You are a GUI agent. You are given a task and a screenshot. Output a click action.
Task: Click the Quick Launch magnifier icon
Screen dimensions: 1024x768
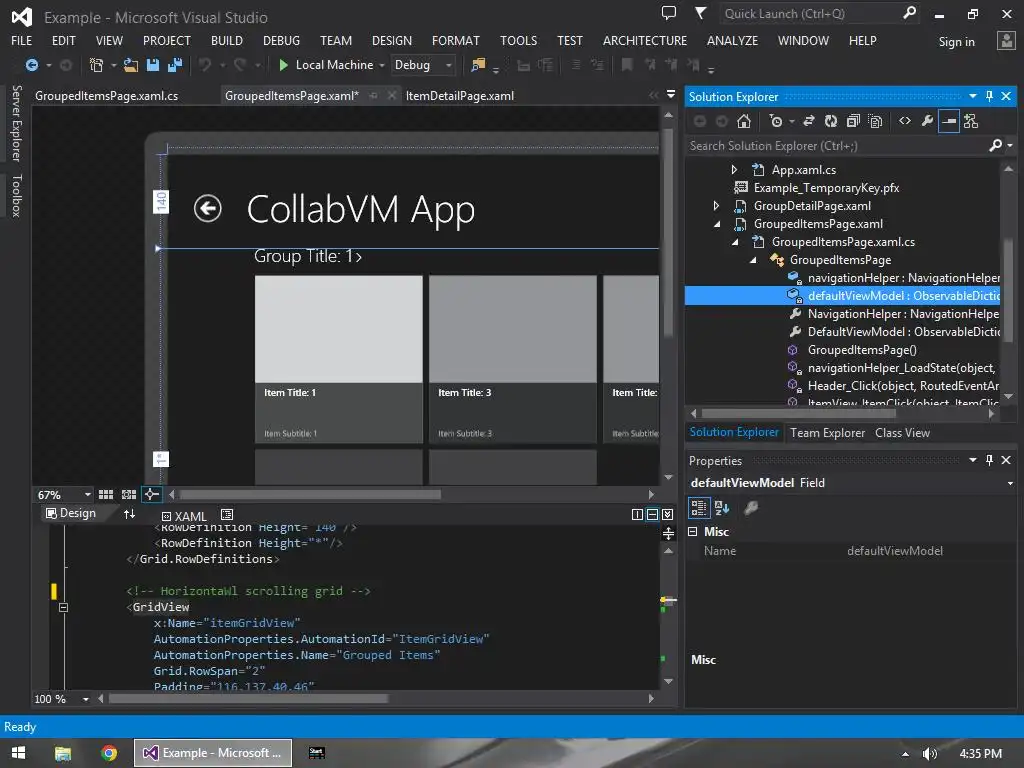[909, 12]
